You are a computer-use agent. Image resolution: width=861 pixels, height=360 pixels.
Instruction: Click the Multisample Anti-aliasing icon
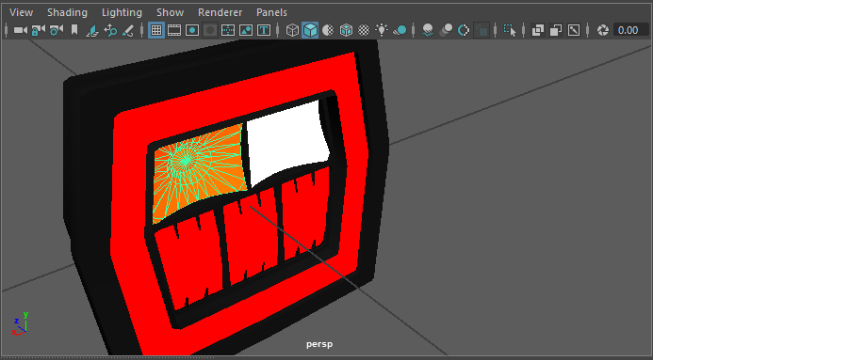pyautogui.click(x=464, y=30)
